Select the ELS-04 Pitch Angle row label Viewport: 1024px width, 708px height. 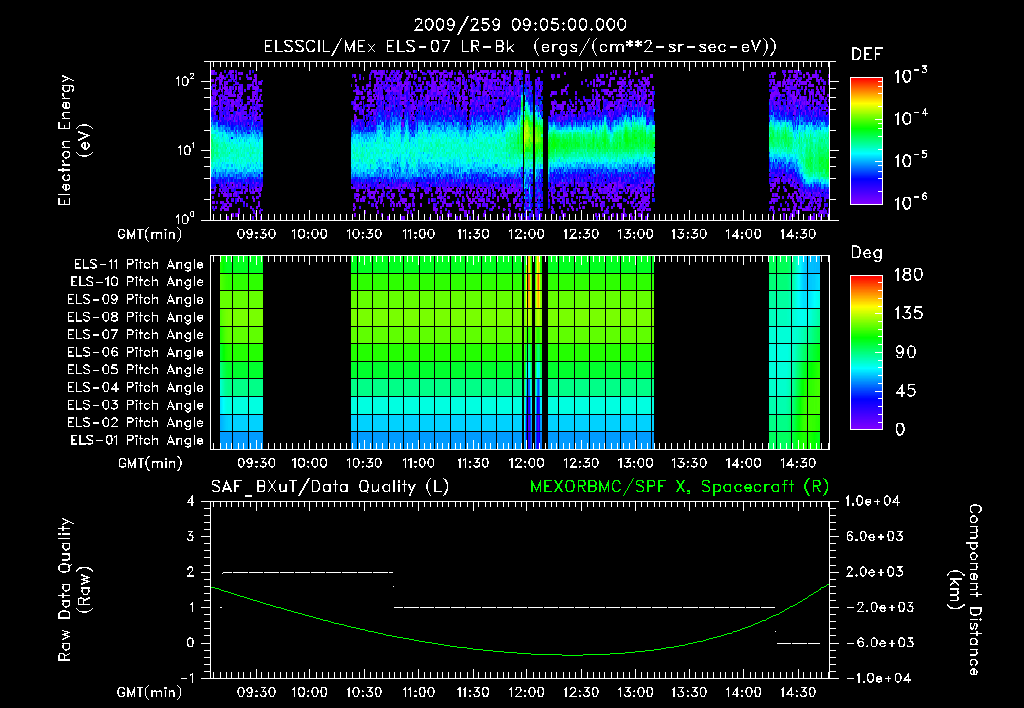pyautogui.click(x=136, y=387)
